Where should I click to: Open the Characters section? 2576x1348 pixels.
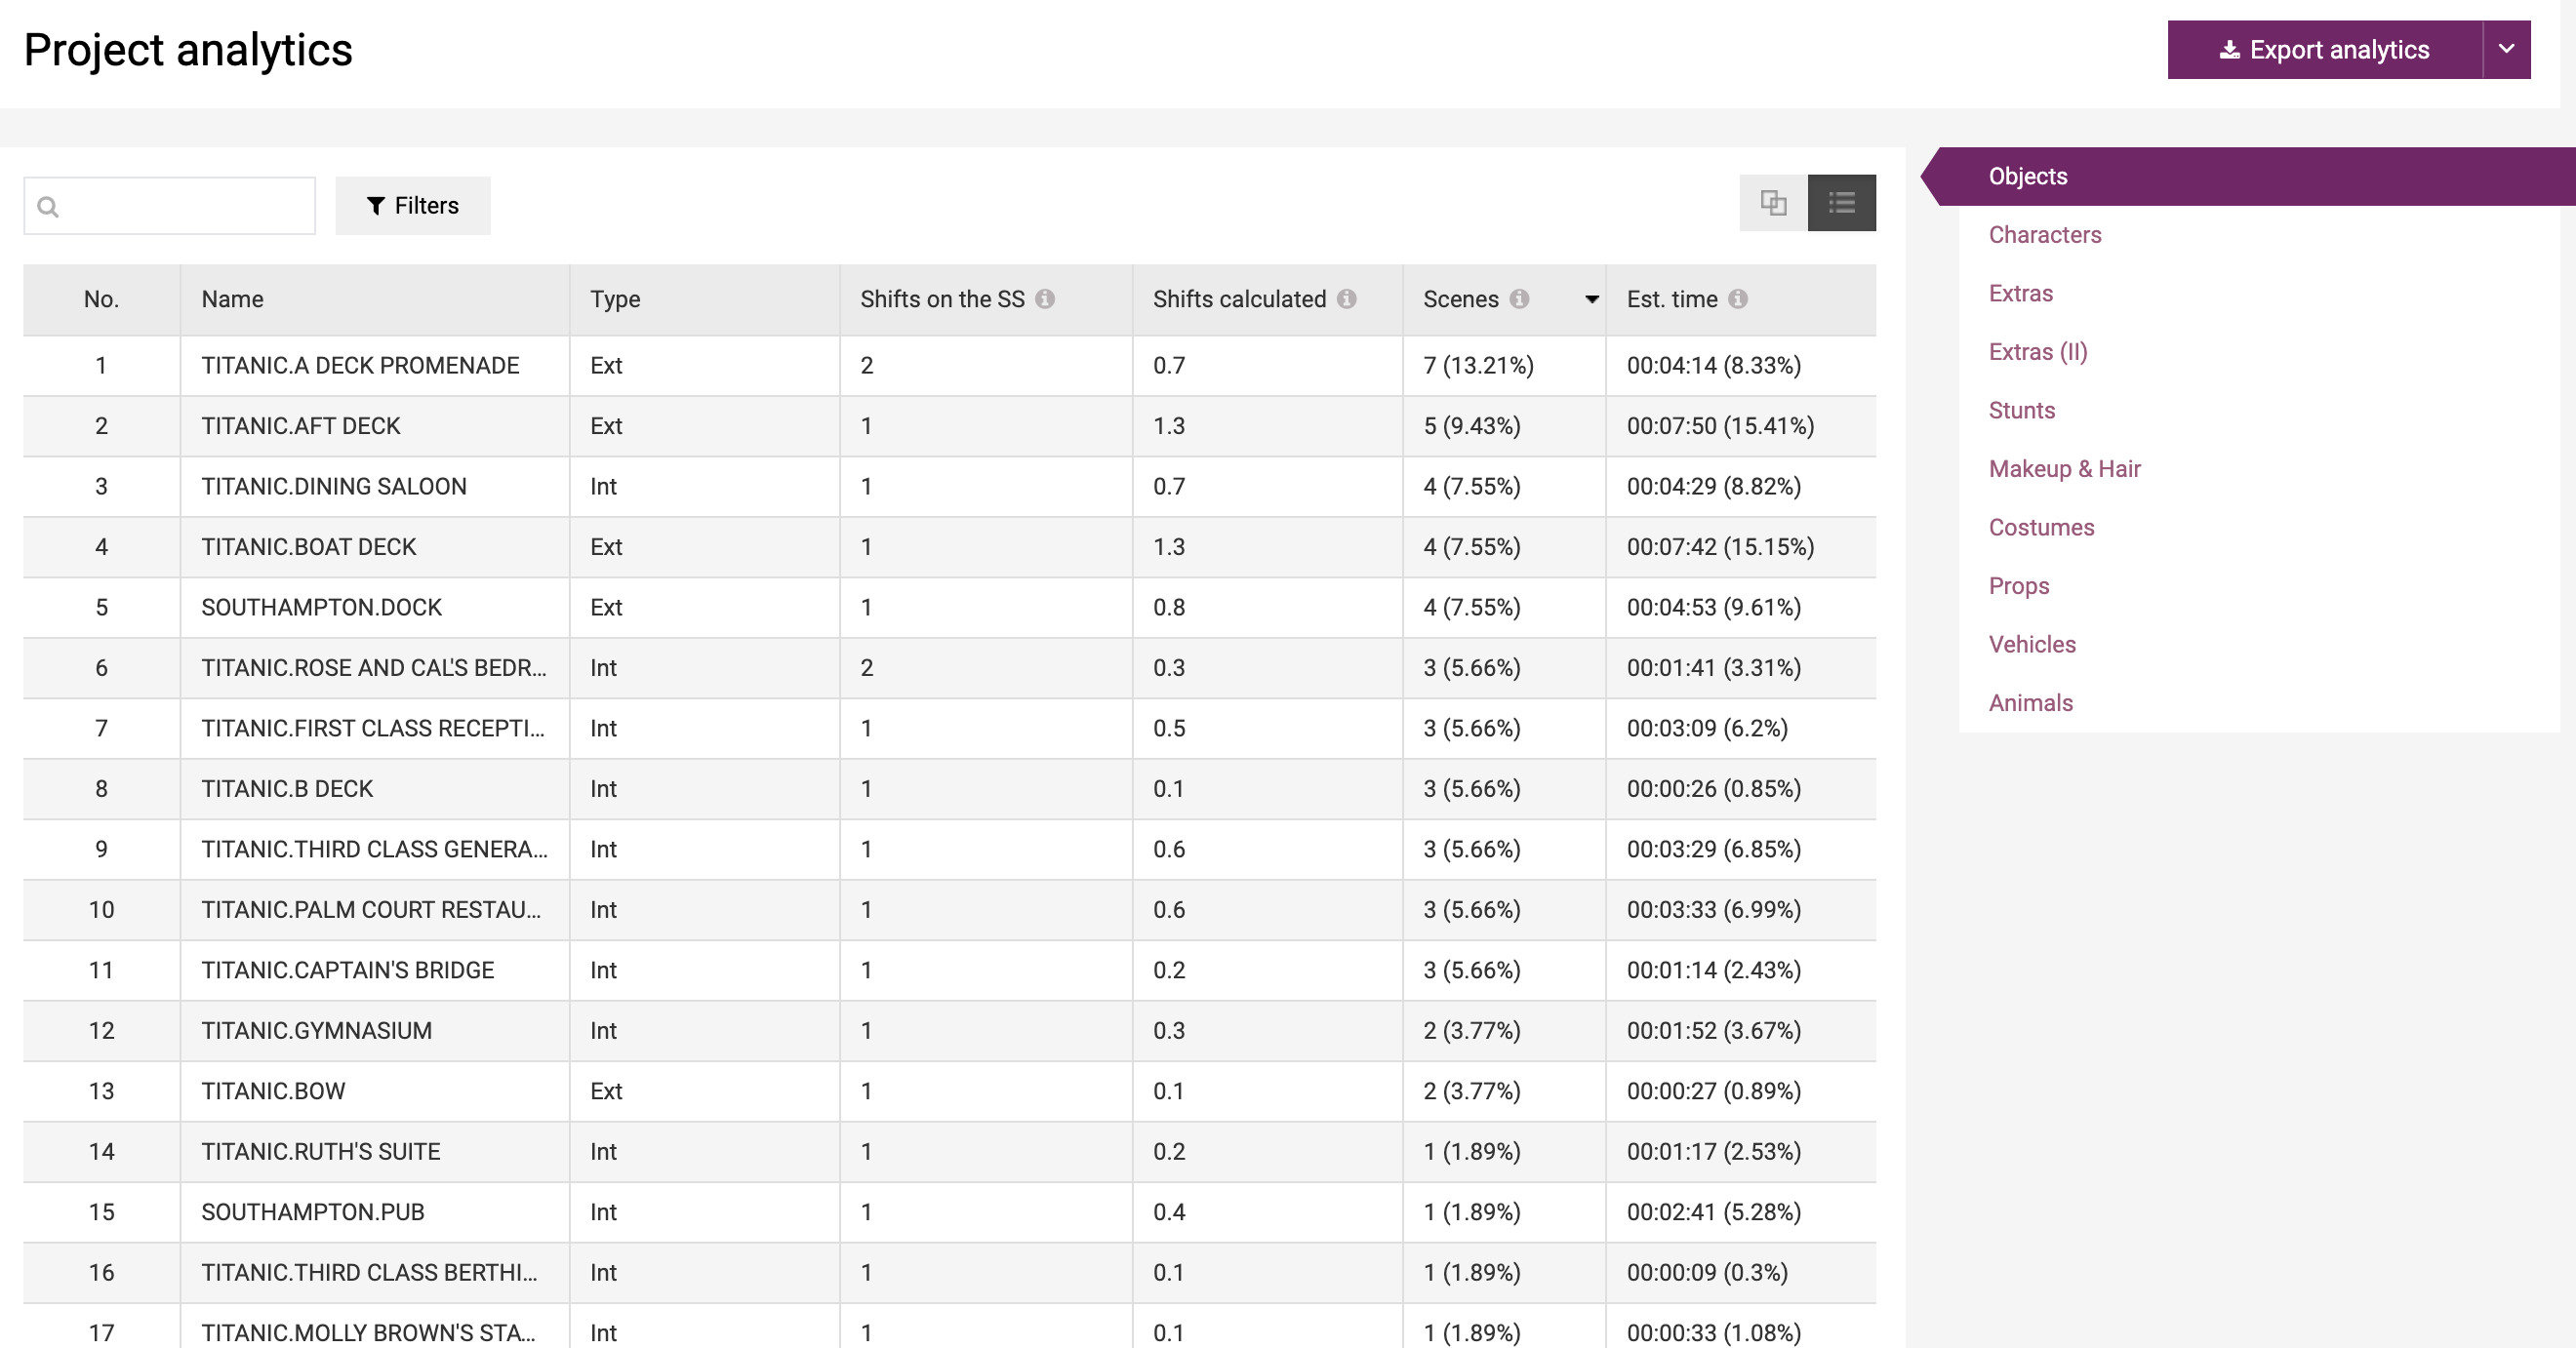pyautogui.click(x=2045, y=235)
